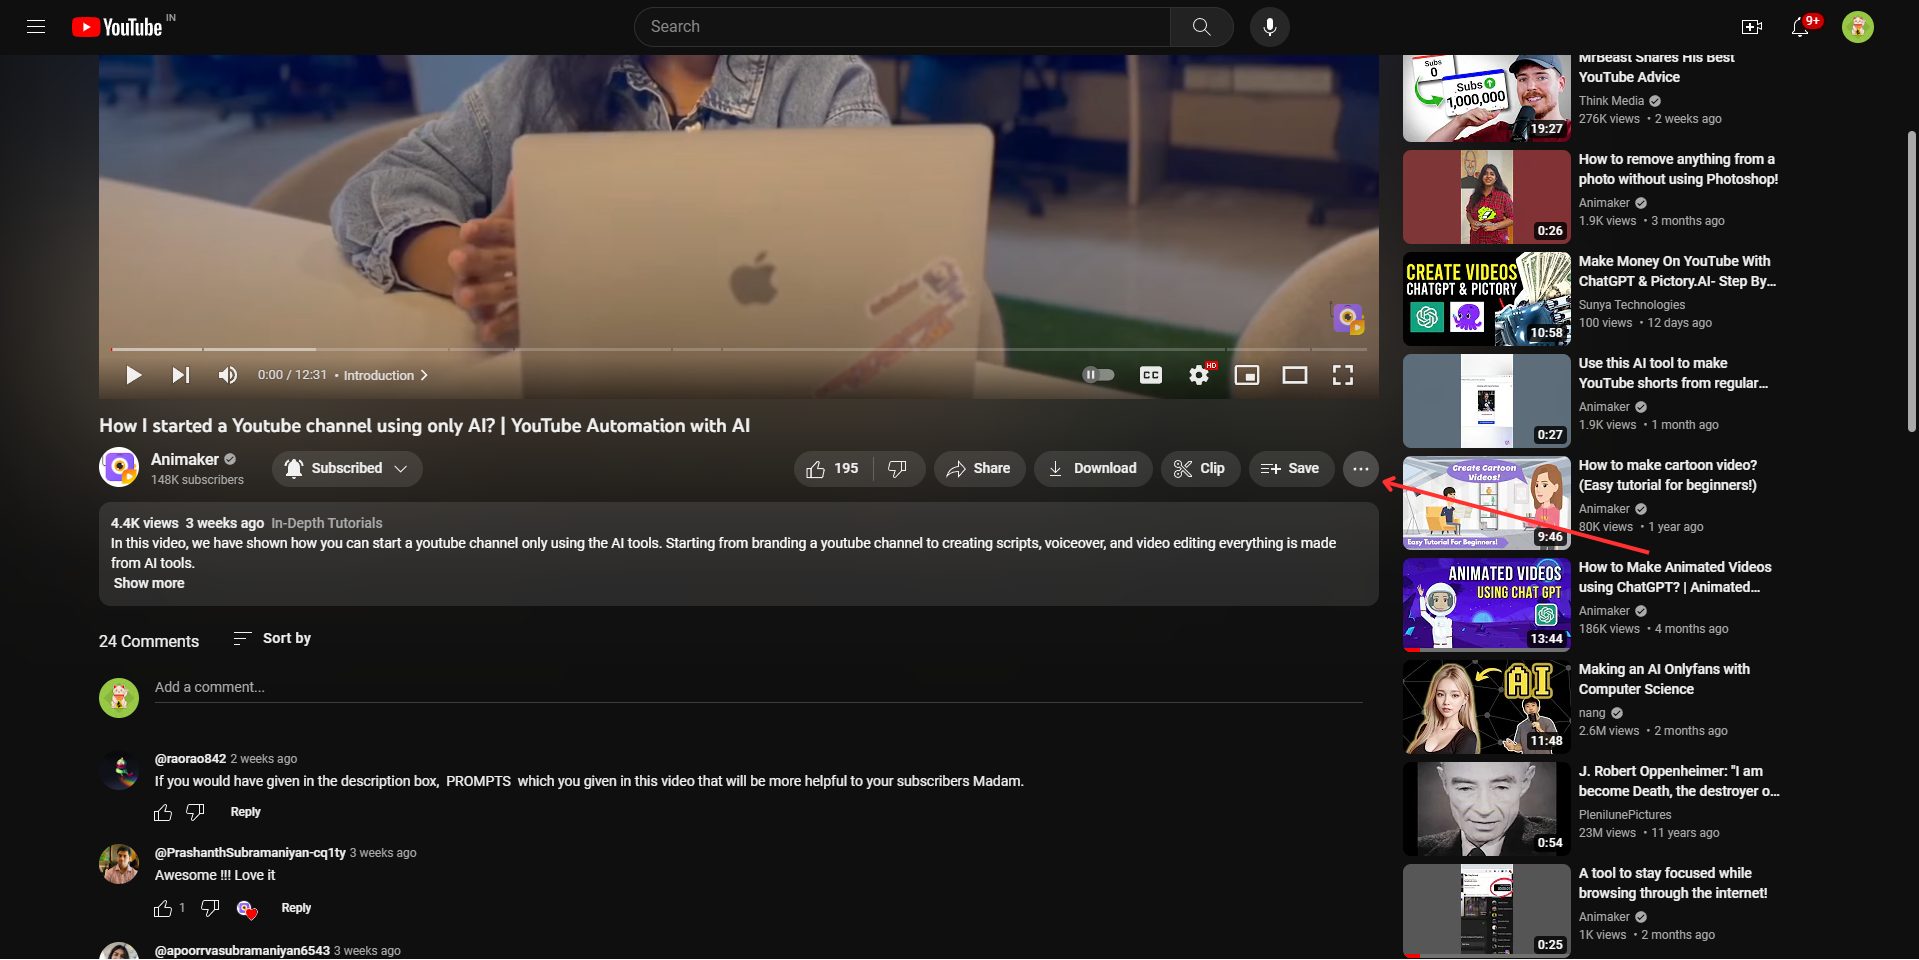Screen dimensions: 1919x960
Task: Mute the video volume
Action: pyautogui.click(x=228, y=375)
